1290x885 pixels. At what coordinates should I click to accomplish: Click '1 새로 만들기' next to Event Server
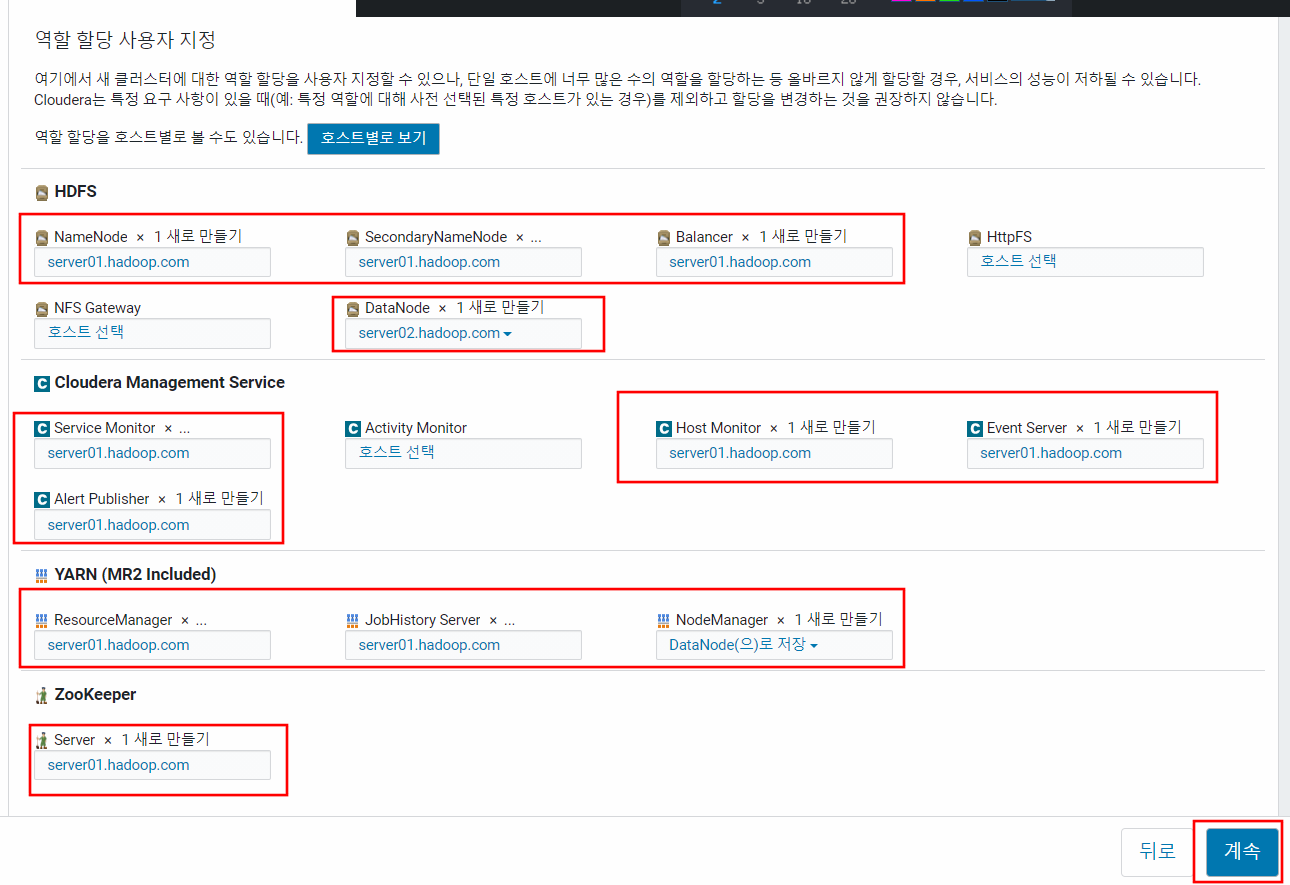point(1137,428)
